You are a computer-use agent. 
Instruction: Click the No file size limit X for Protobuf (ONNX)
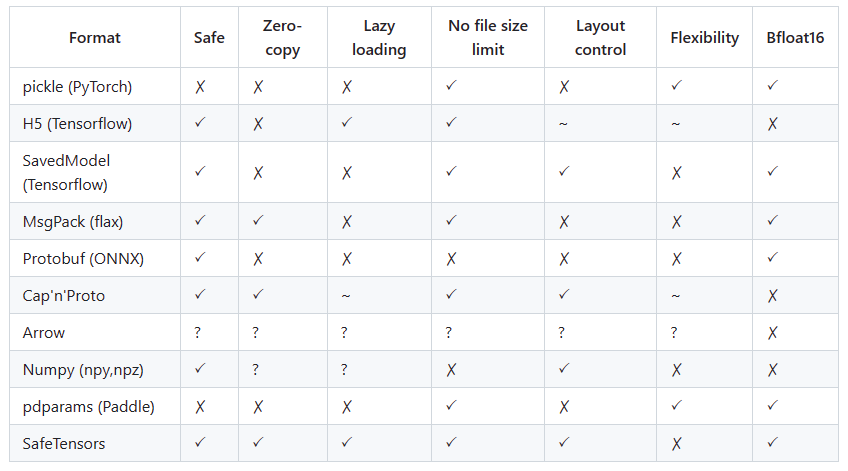pos(451,259)
